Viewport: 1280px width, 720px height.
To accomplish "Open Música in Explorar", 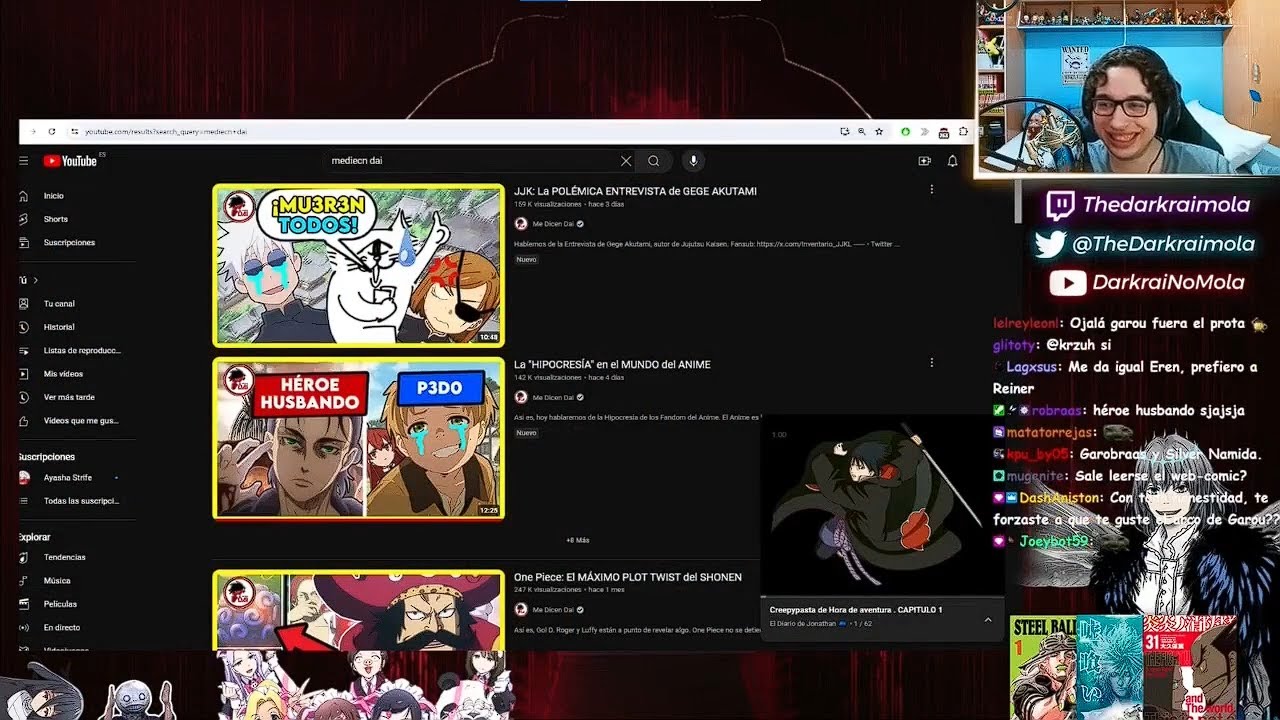I will [x=57, y=581].
